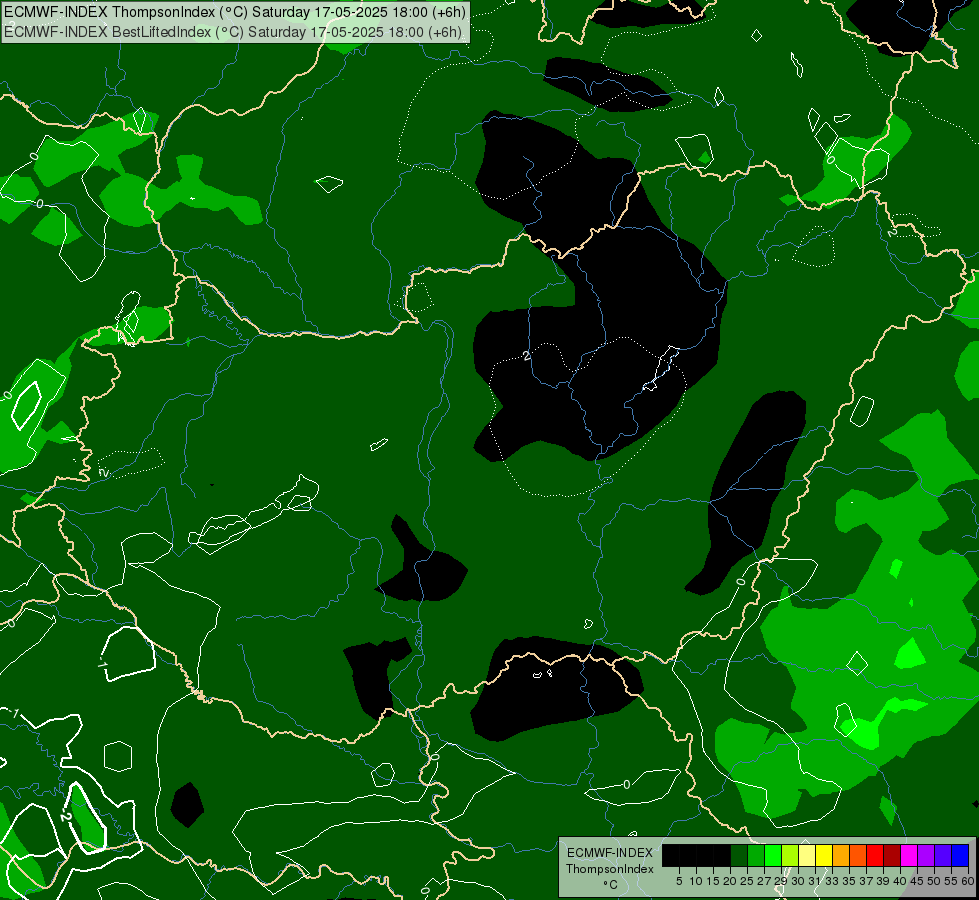Click the dark green 20-25 legend swatch
The width and height of the screenshot is (979, 900).
pyautogui.click(x=739, y=855)
